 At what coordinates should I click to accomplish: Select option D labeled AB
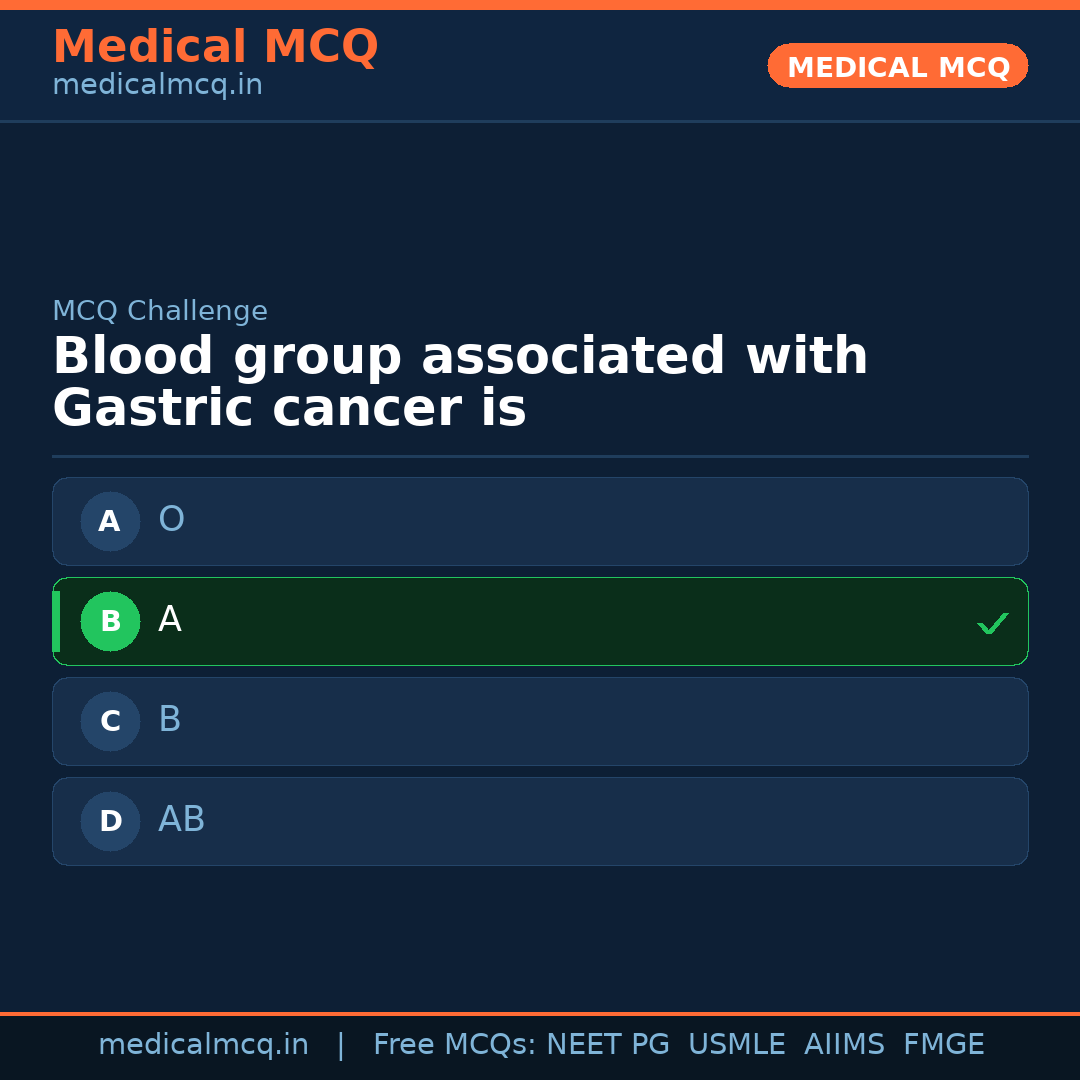point(540,821)
